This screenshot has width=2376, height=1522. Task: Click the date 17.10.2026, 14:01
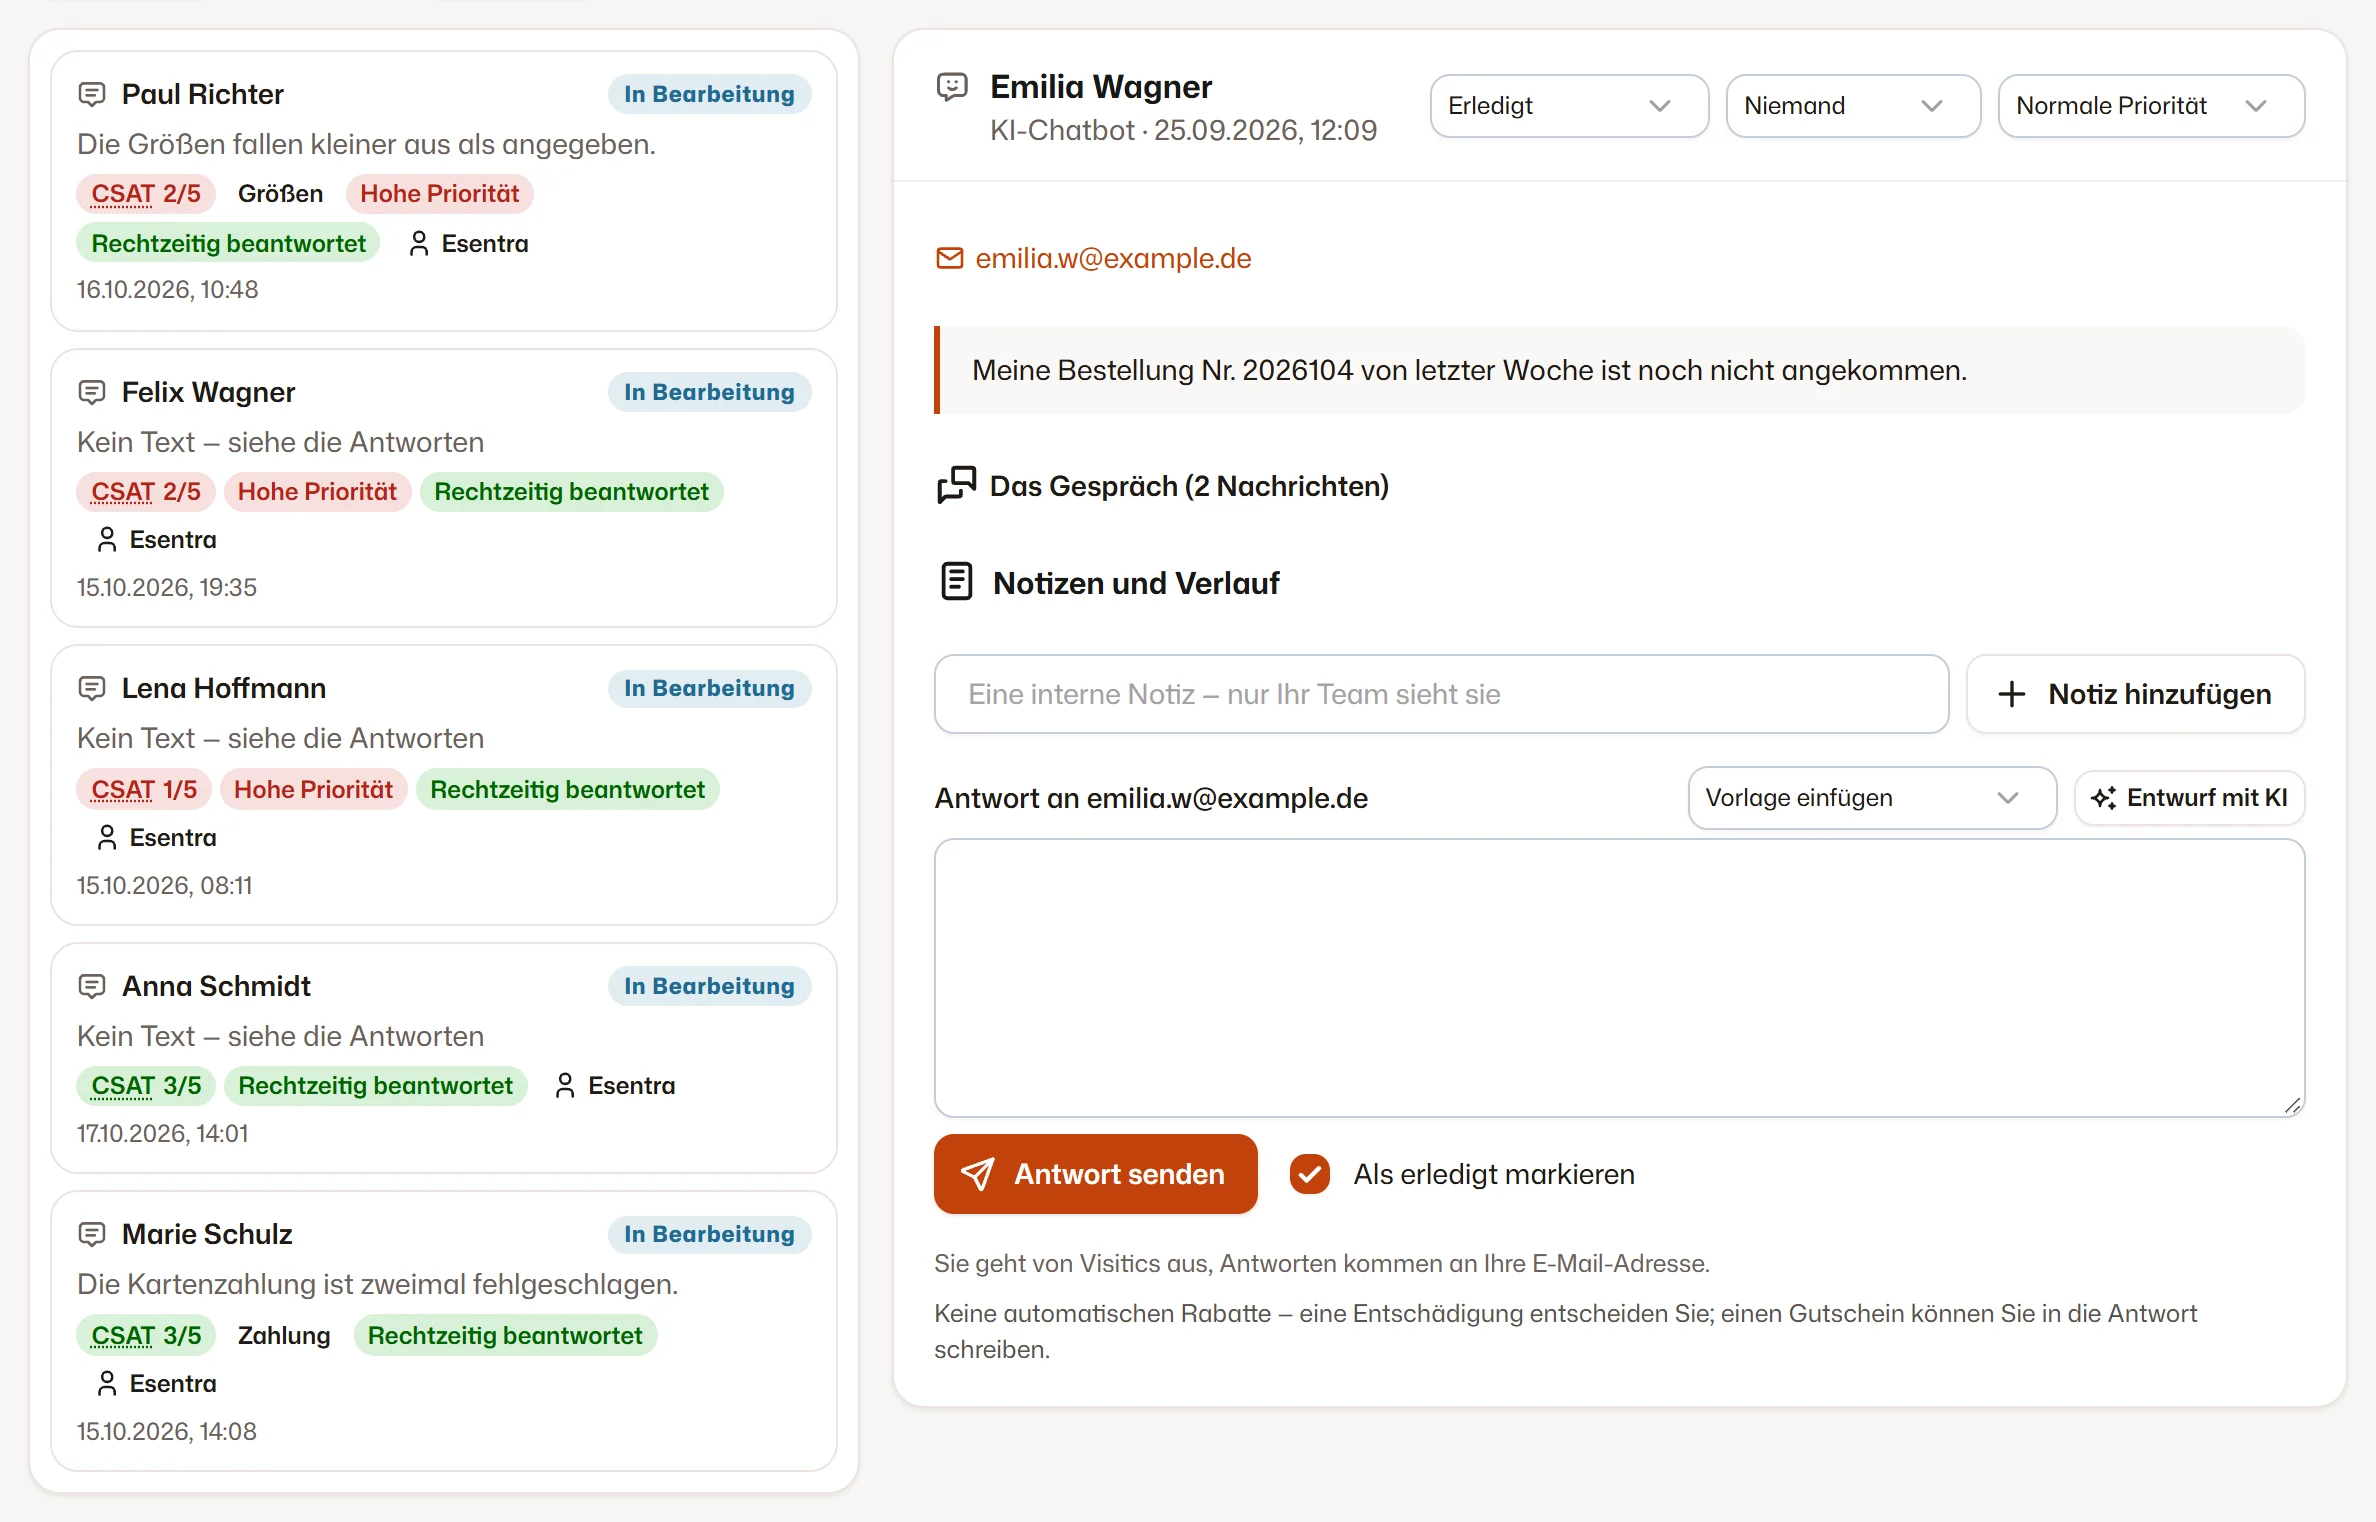point(162,1133)
